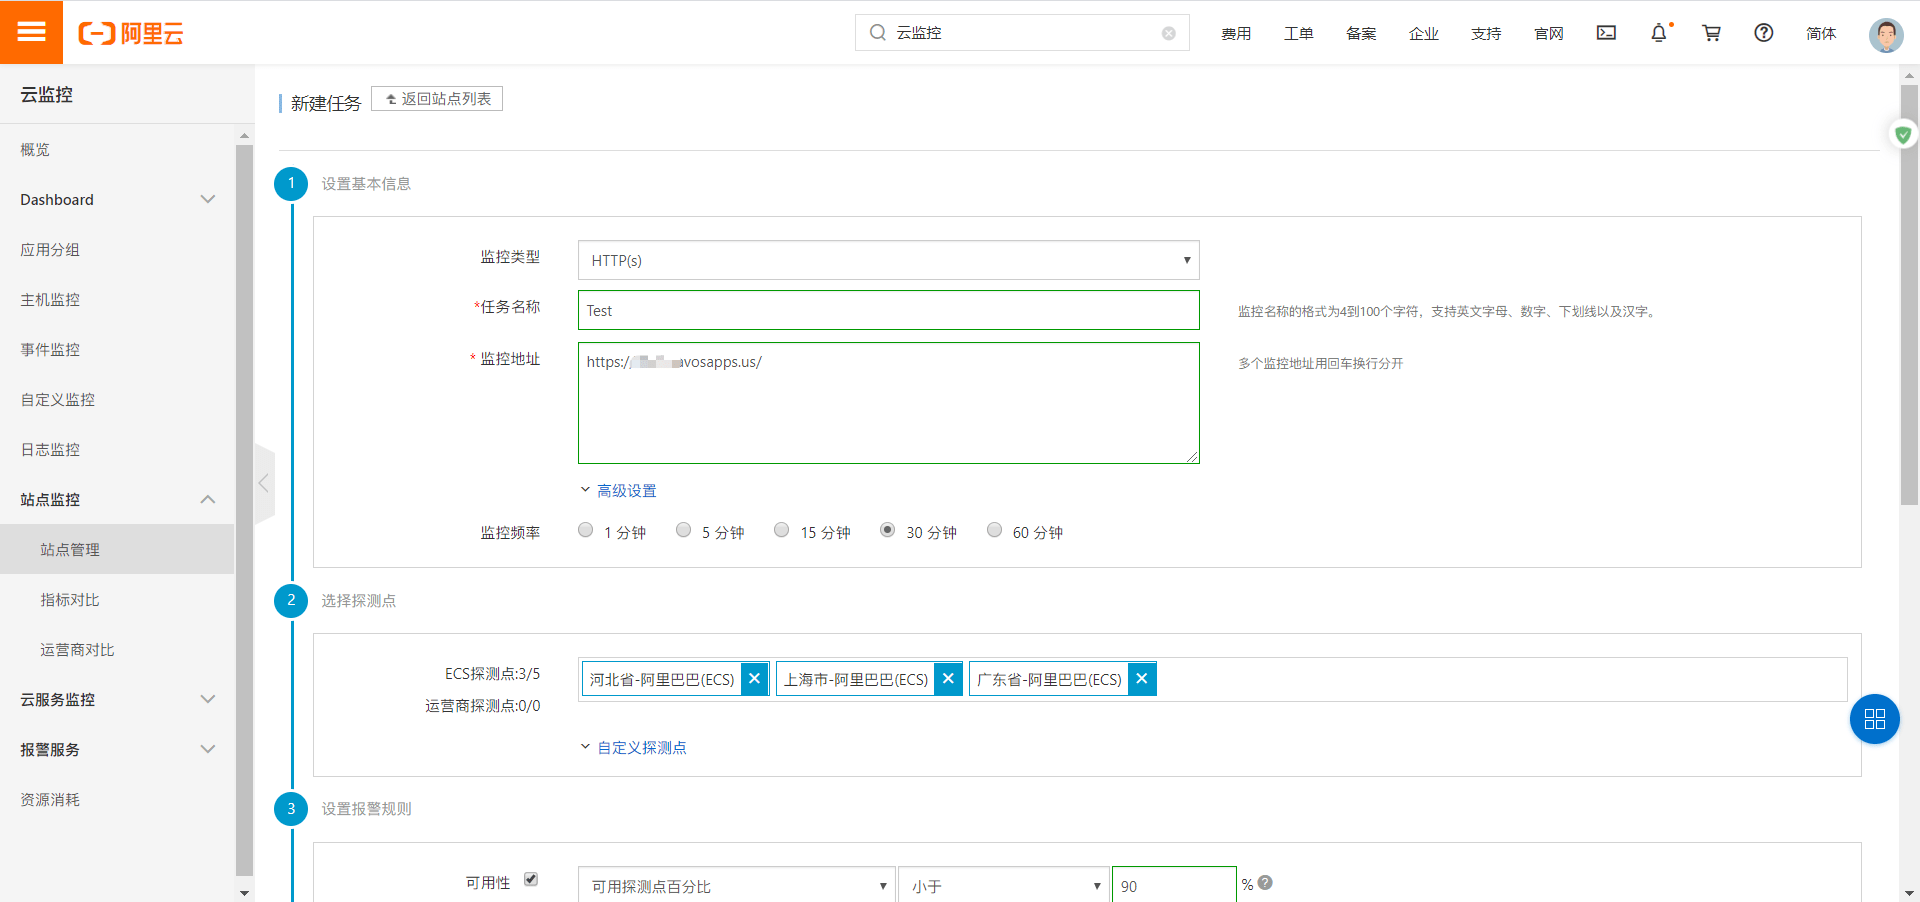Screen dimensions: 1920x902
Task: Open 主机监控 in the sidebar
Action: coord(50,300)
